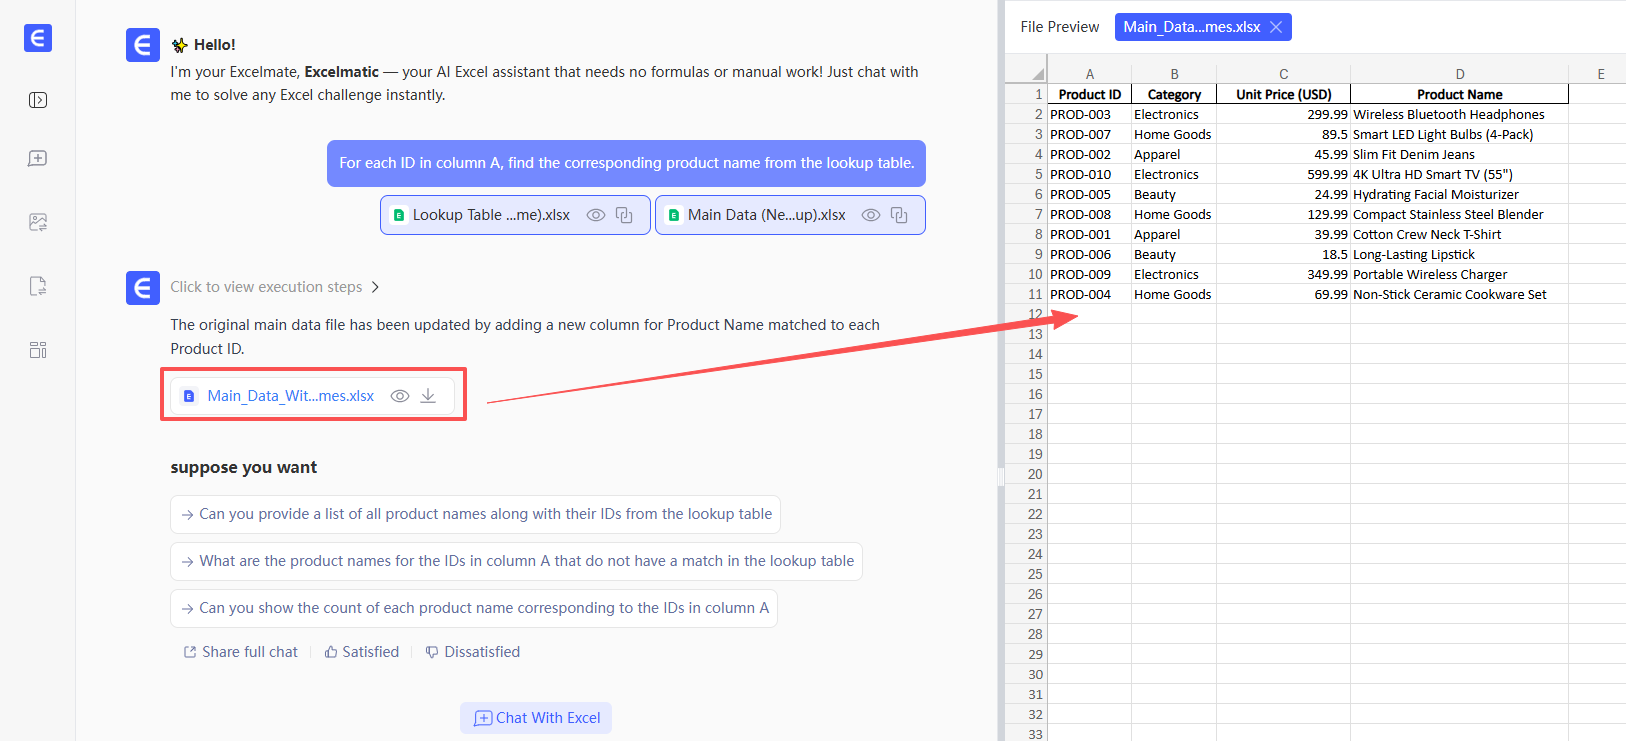
Task: Switch to the Main_Data...mes.xlsx preview tab
Action: point(1191,27)
